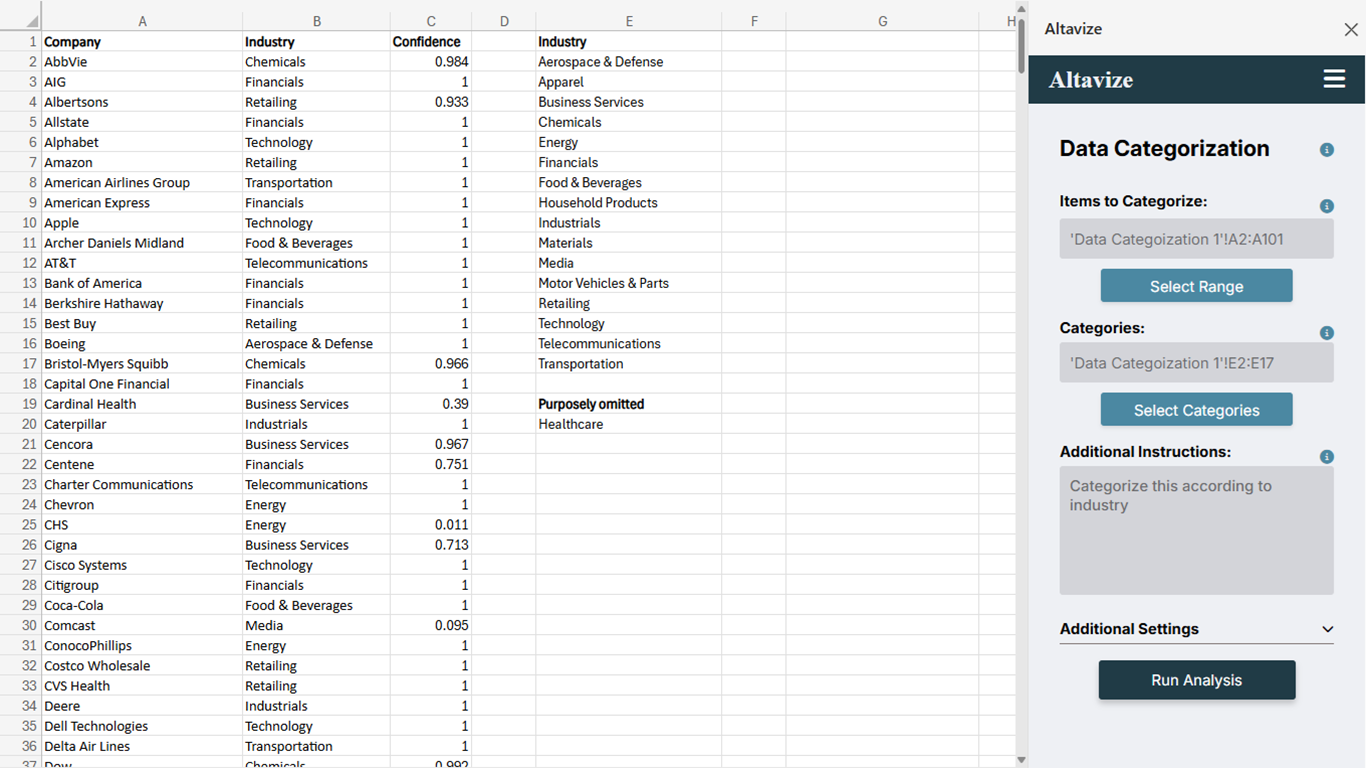Select Retailing cell in Best Buy row
The height and width of the screenshot is (768, 1366).
tap(316, 323)
